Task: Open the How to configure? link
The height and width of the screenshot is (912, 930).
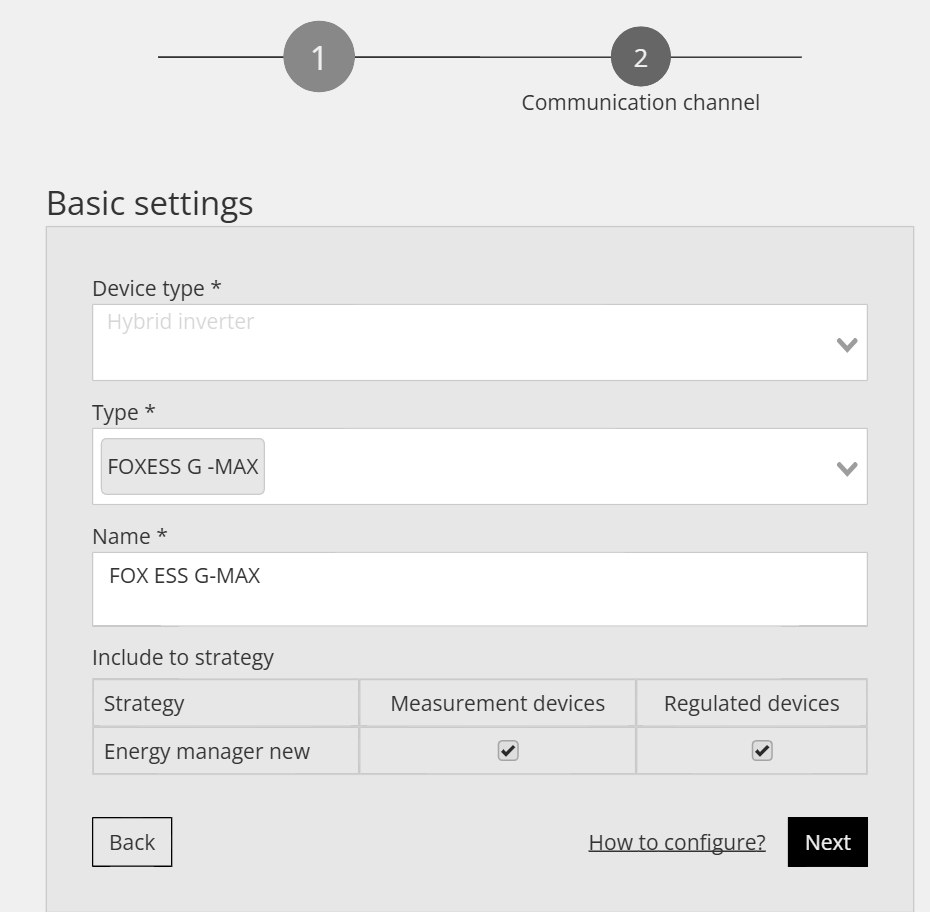Action: [677, 843]
